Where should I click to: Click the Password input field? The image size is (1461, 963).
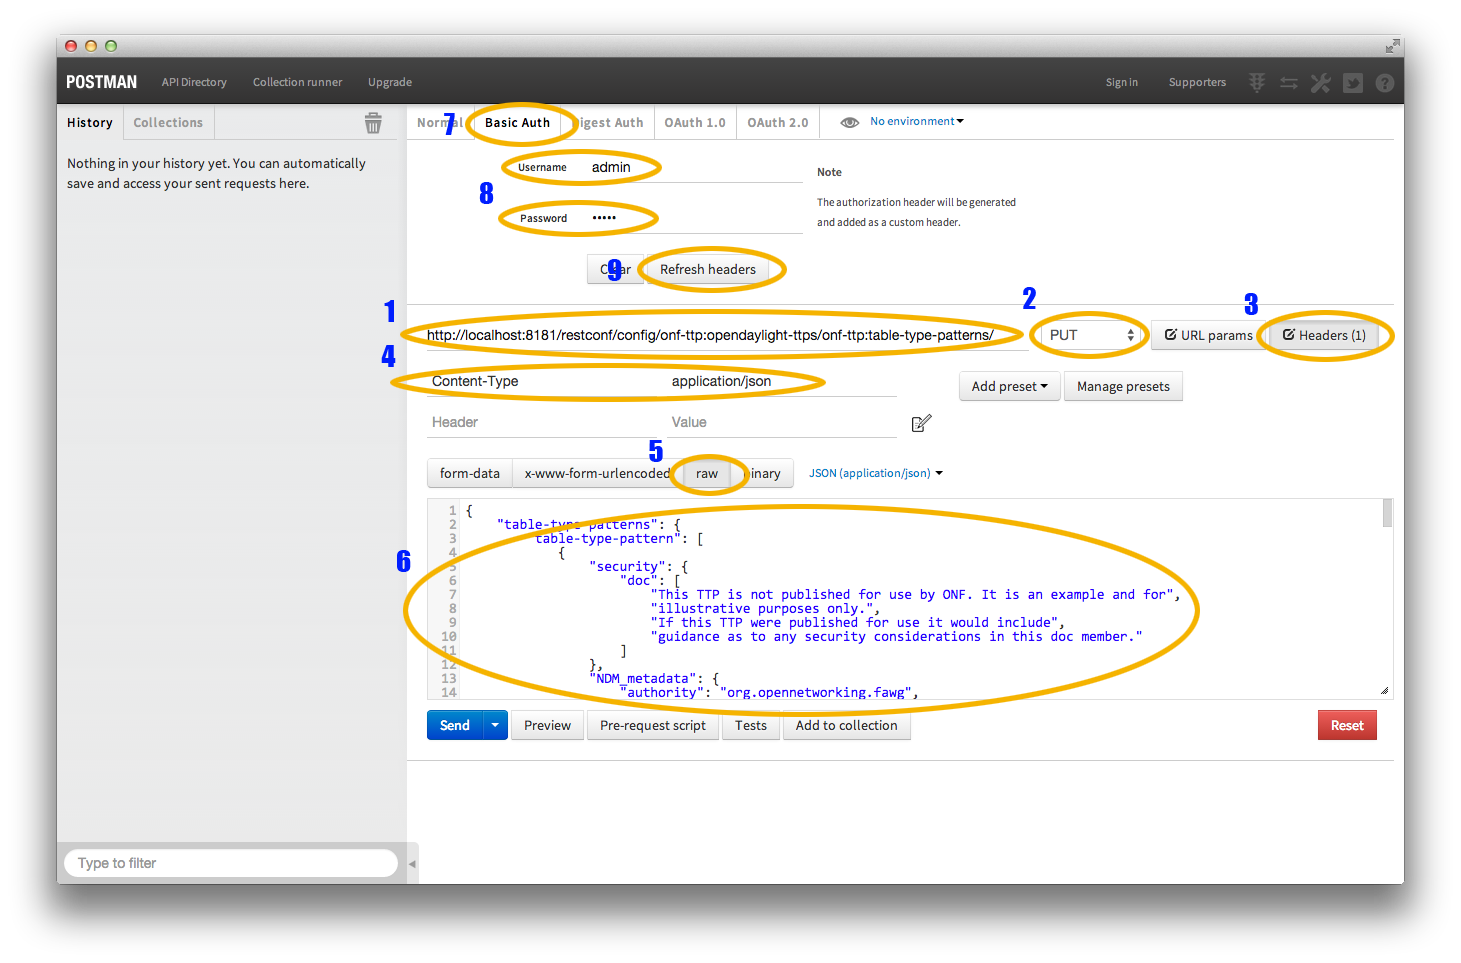click(693, 218)
